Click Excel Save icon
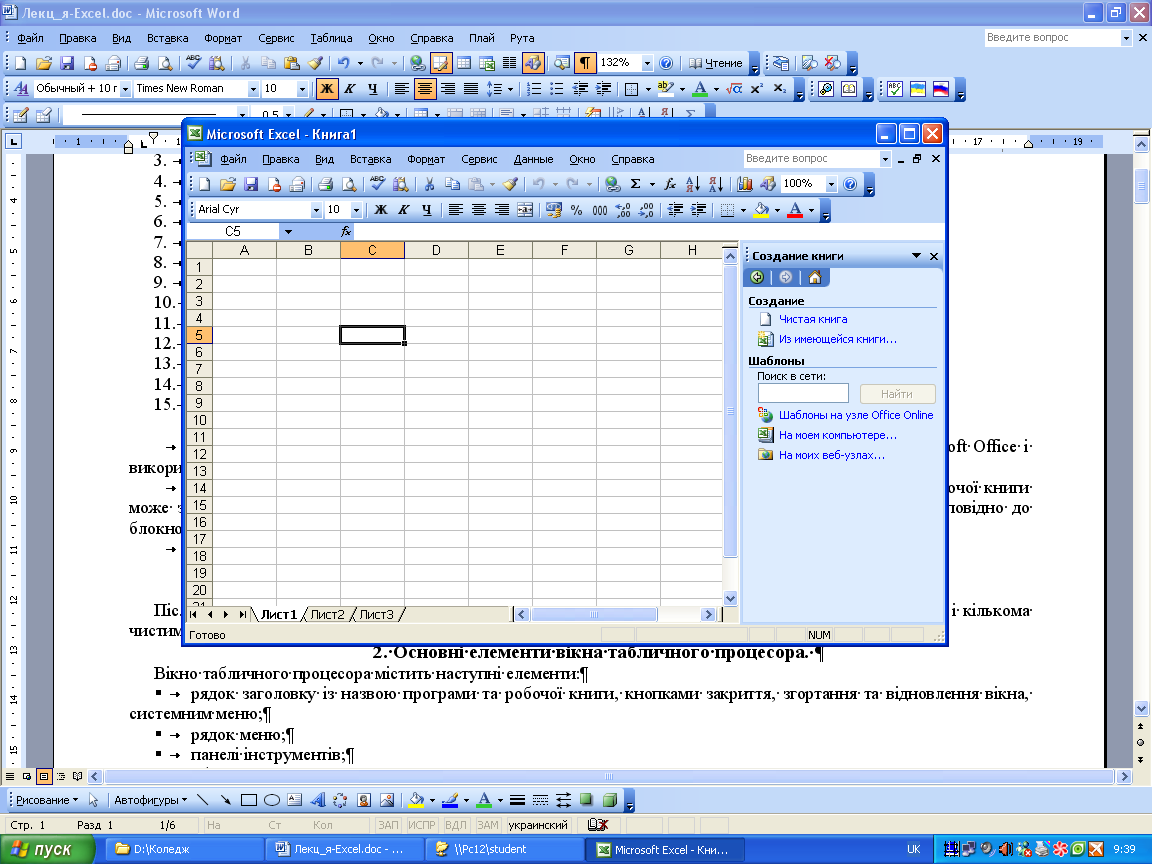This screenshot has width=1152, height=864. [x=251, y=184]
